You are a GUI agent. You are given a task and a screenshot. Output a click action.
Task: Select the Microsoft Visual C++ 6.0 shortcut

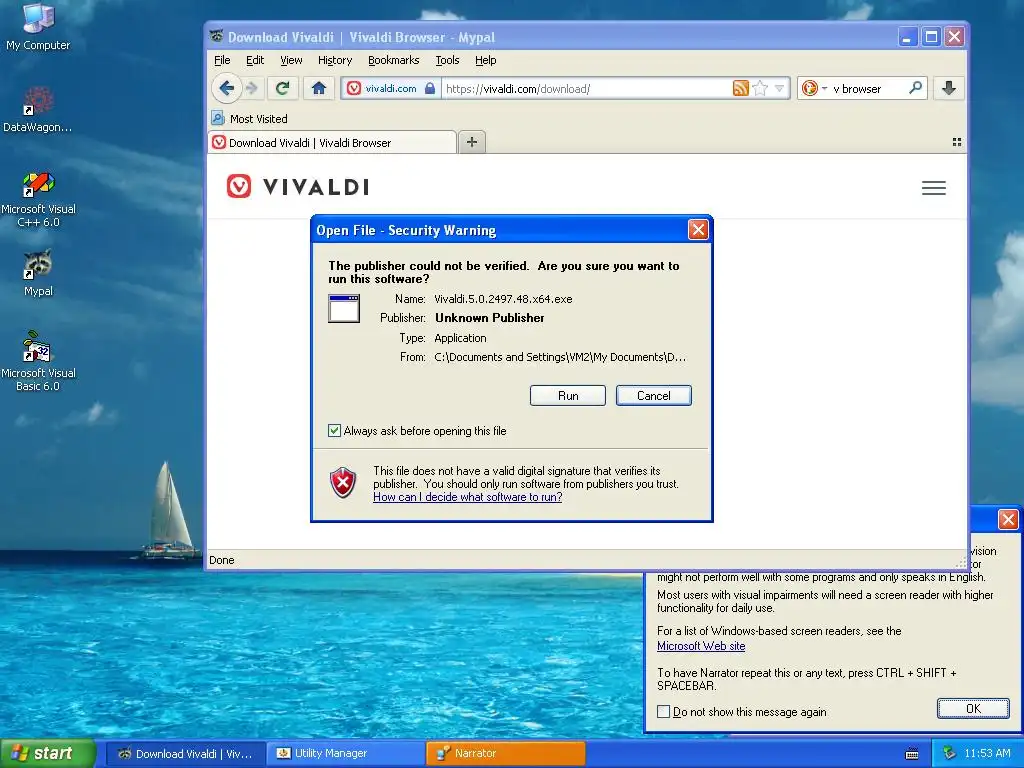pos(38,199)
